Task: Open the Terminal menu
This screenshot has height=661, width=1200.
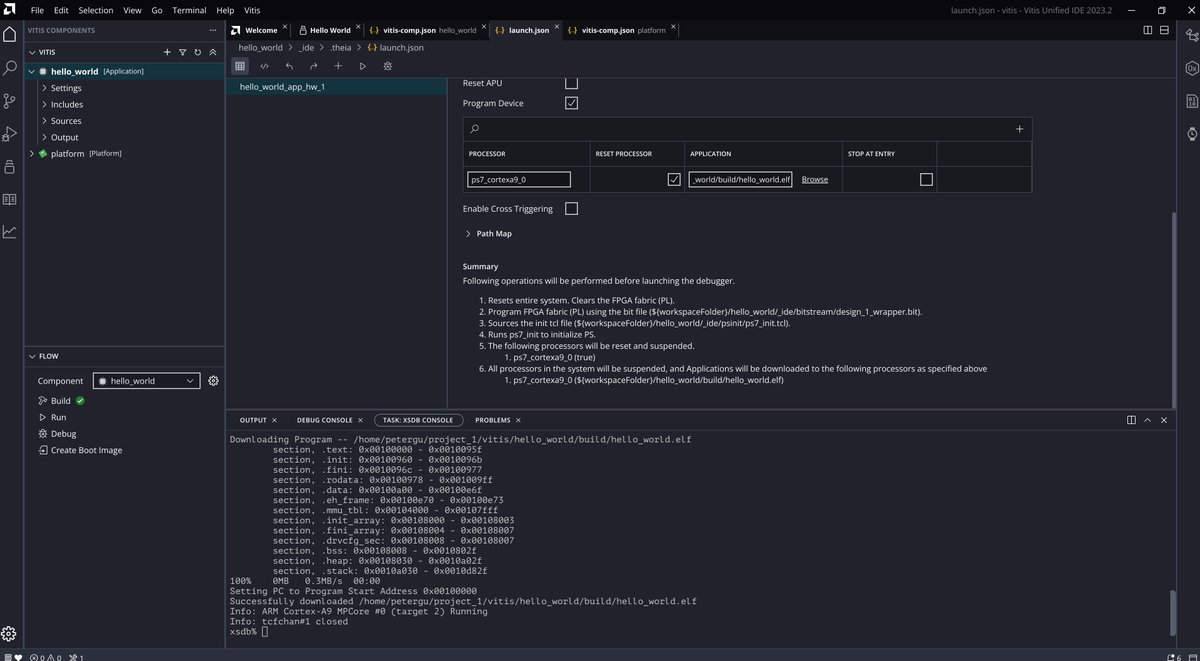Action: click(x=189, y=9)
